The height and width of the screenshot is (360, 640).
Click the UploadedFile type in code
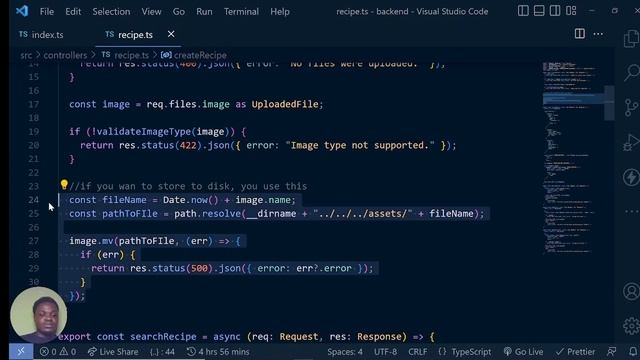[285, 104]
